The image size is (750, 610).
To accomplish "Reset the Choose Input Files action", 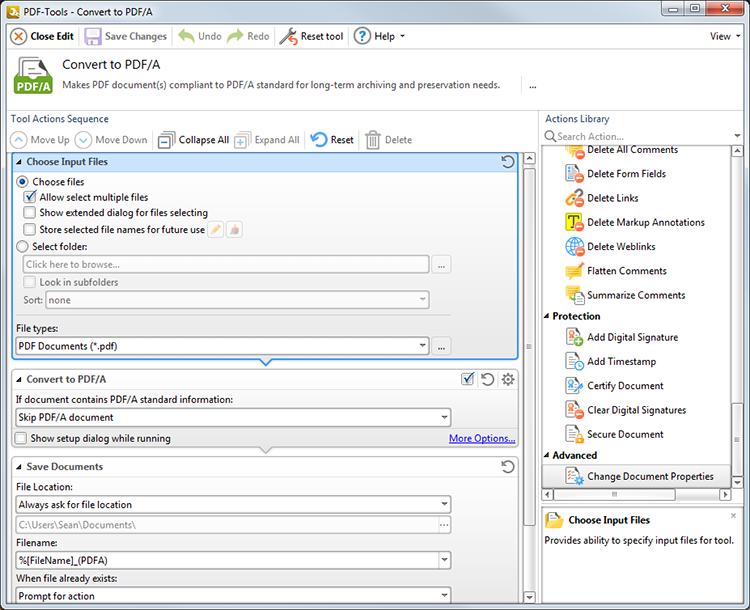I will click(x=507, y=162).
